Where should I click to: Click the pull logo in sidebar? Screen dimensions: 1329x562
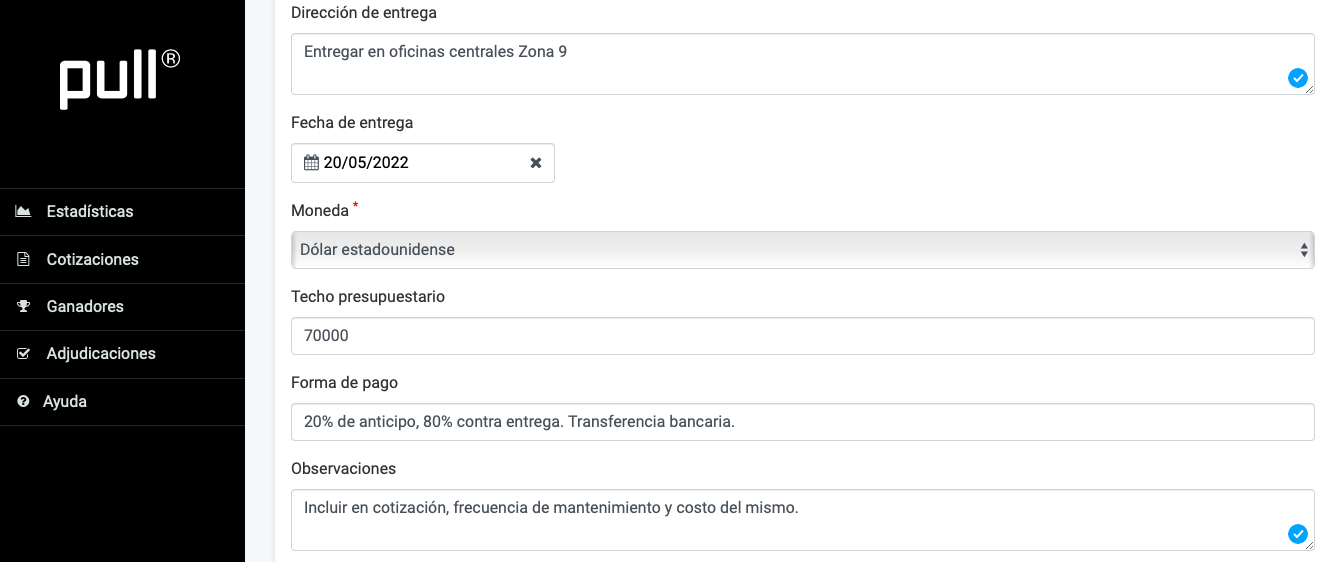tap(120, 79)
